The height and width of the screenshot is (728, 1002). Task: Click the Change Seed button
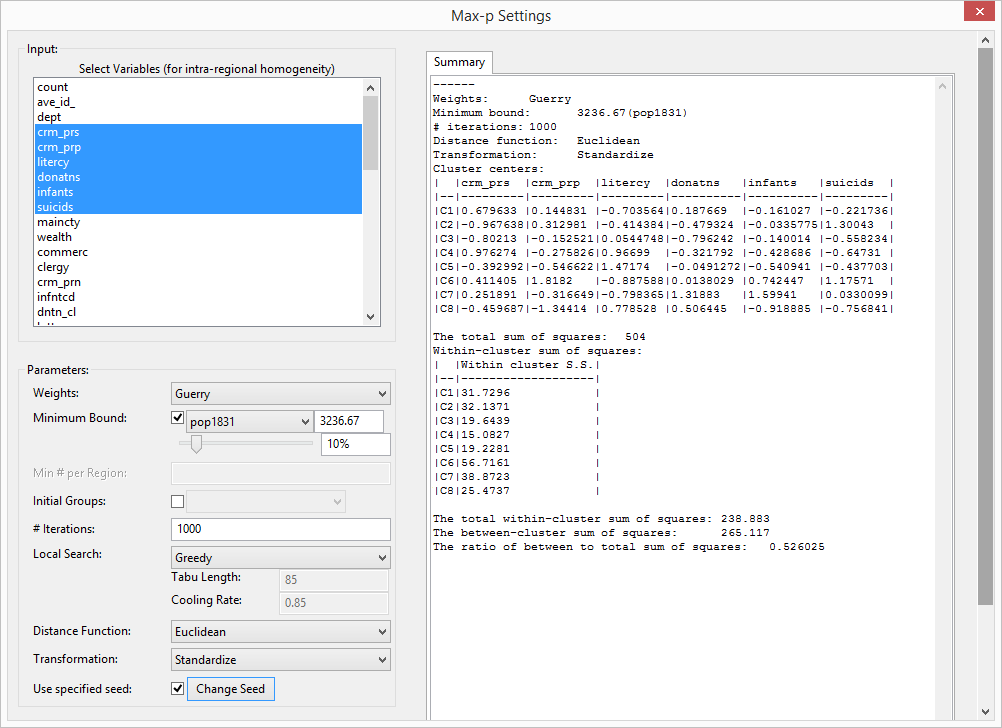click(x=230, y=688)
